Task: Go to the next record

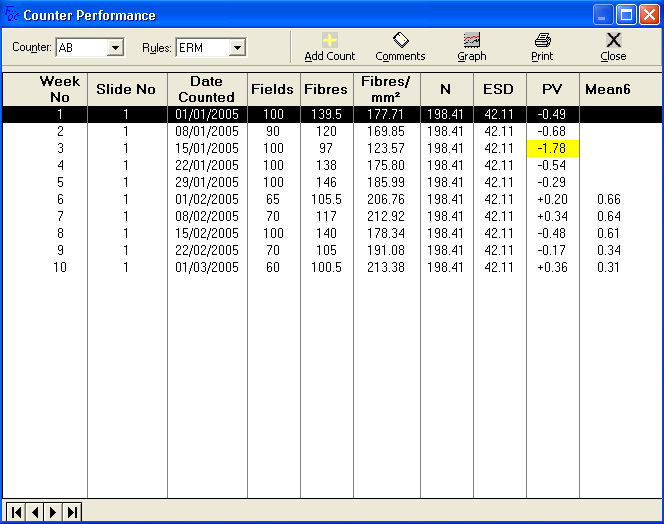Action: pyautogui.click(x=53, y=512)
